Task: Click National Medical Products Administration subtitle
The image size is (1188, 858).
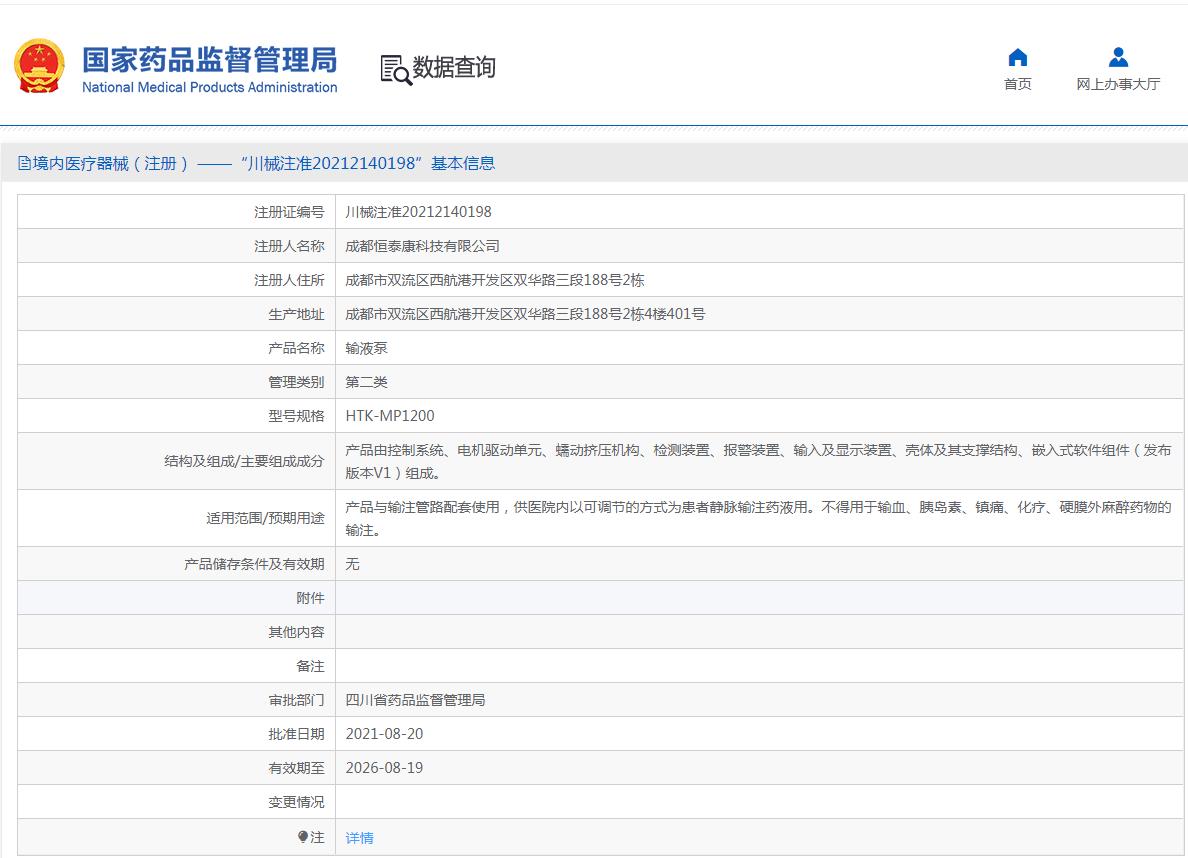Action: [x=210, y=87]
